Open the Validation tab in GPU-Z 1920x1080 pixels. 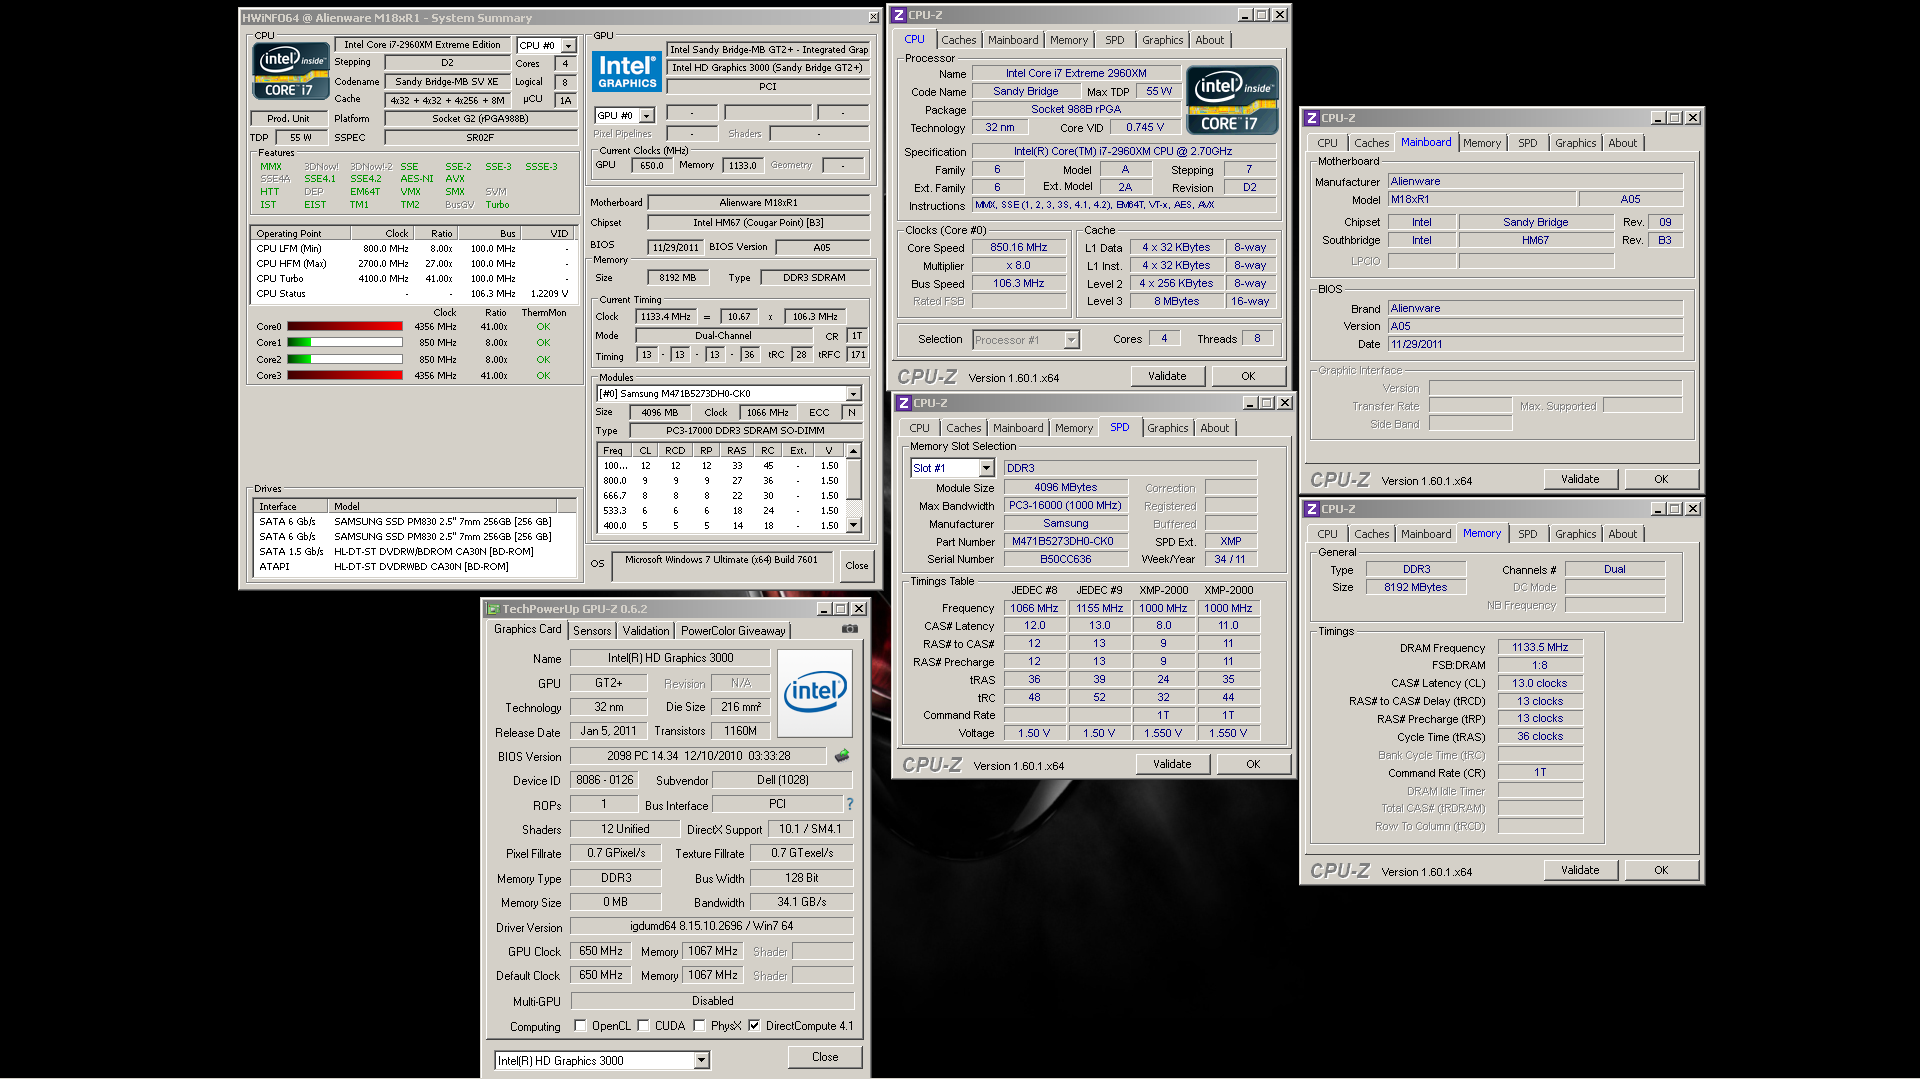646,631
